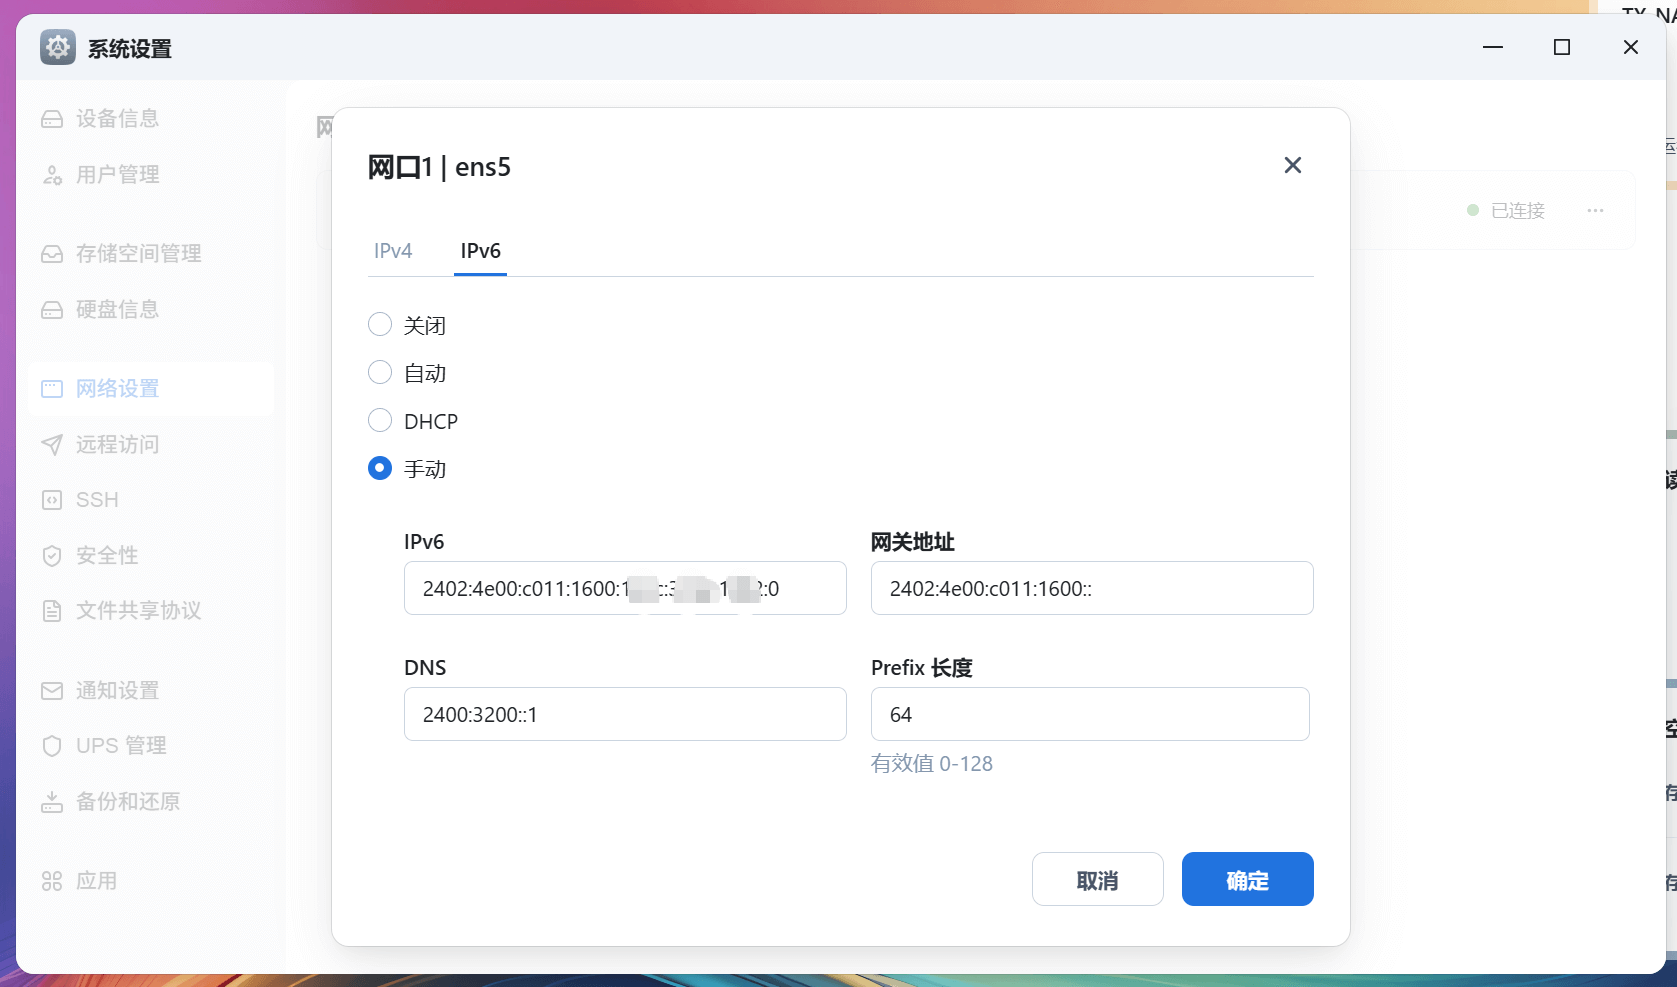Focus the Prefix 长度 input field
This screenshot has height=987, width=1677.
click(1090, 714)
